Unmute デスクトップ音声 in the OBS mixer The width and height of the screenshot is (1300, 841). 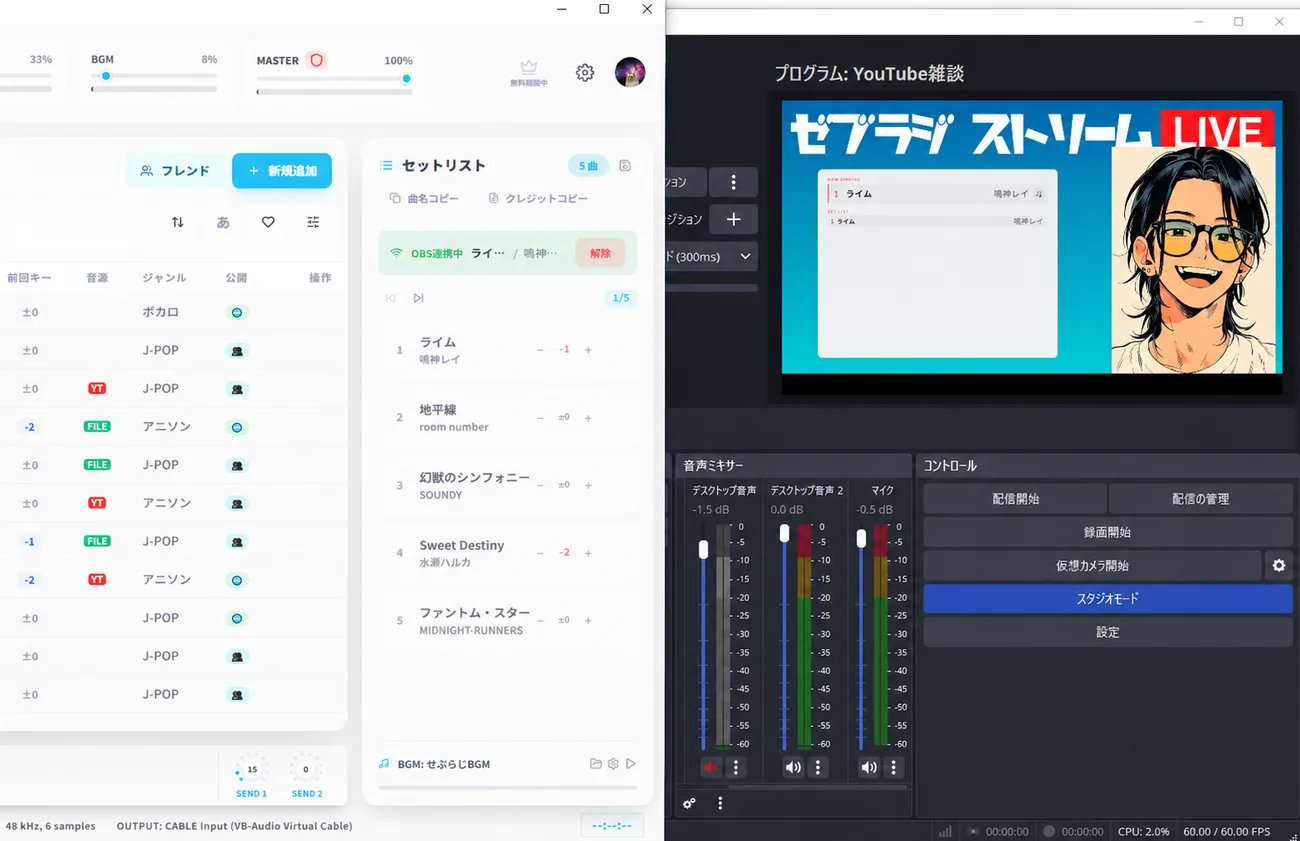[711, 768]
